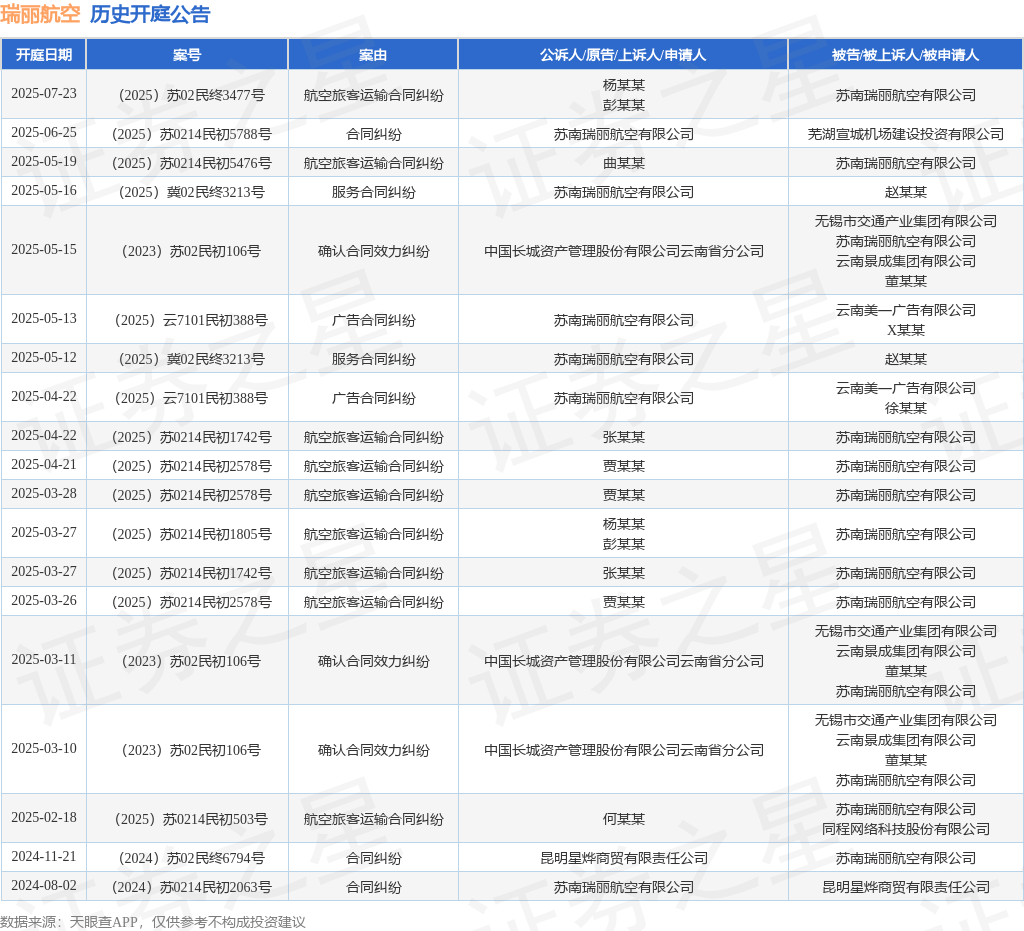Click defendant 同程网络科技股份有限公司
The width and height of the screenshot is (1024, 931).
[x=905, y=829]
